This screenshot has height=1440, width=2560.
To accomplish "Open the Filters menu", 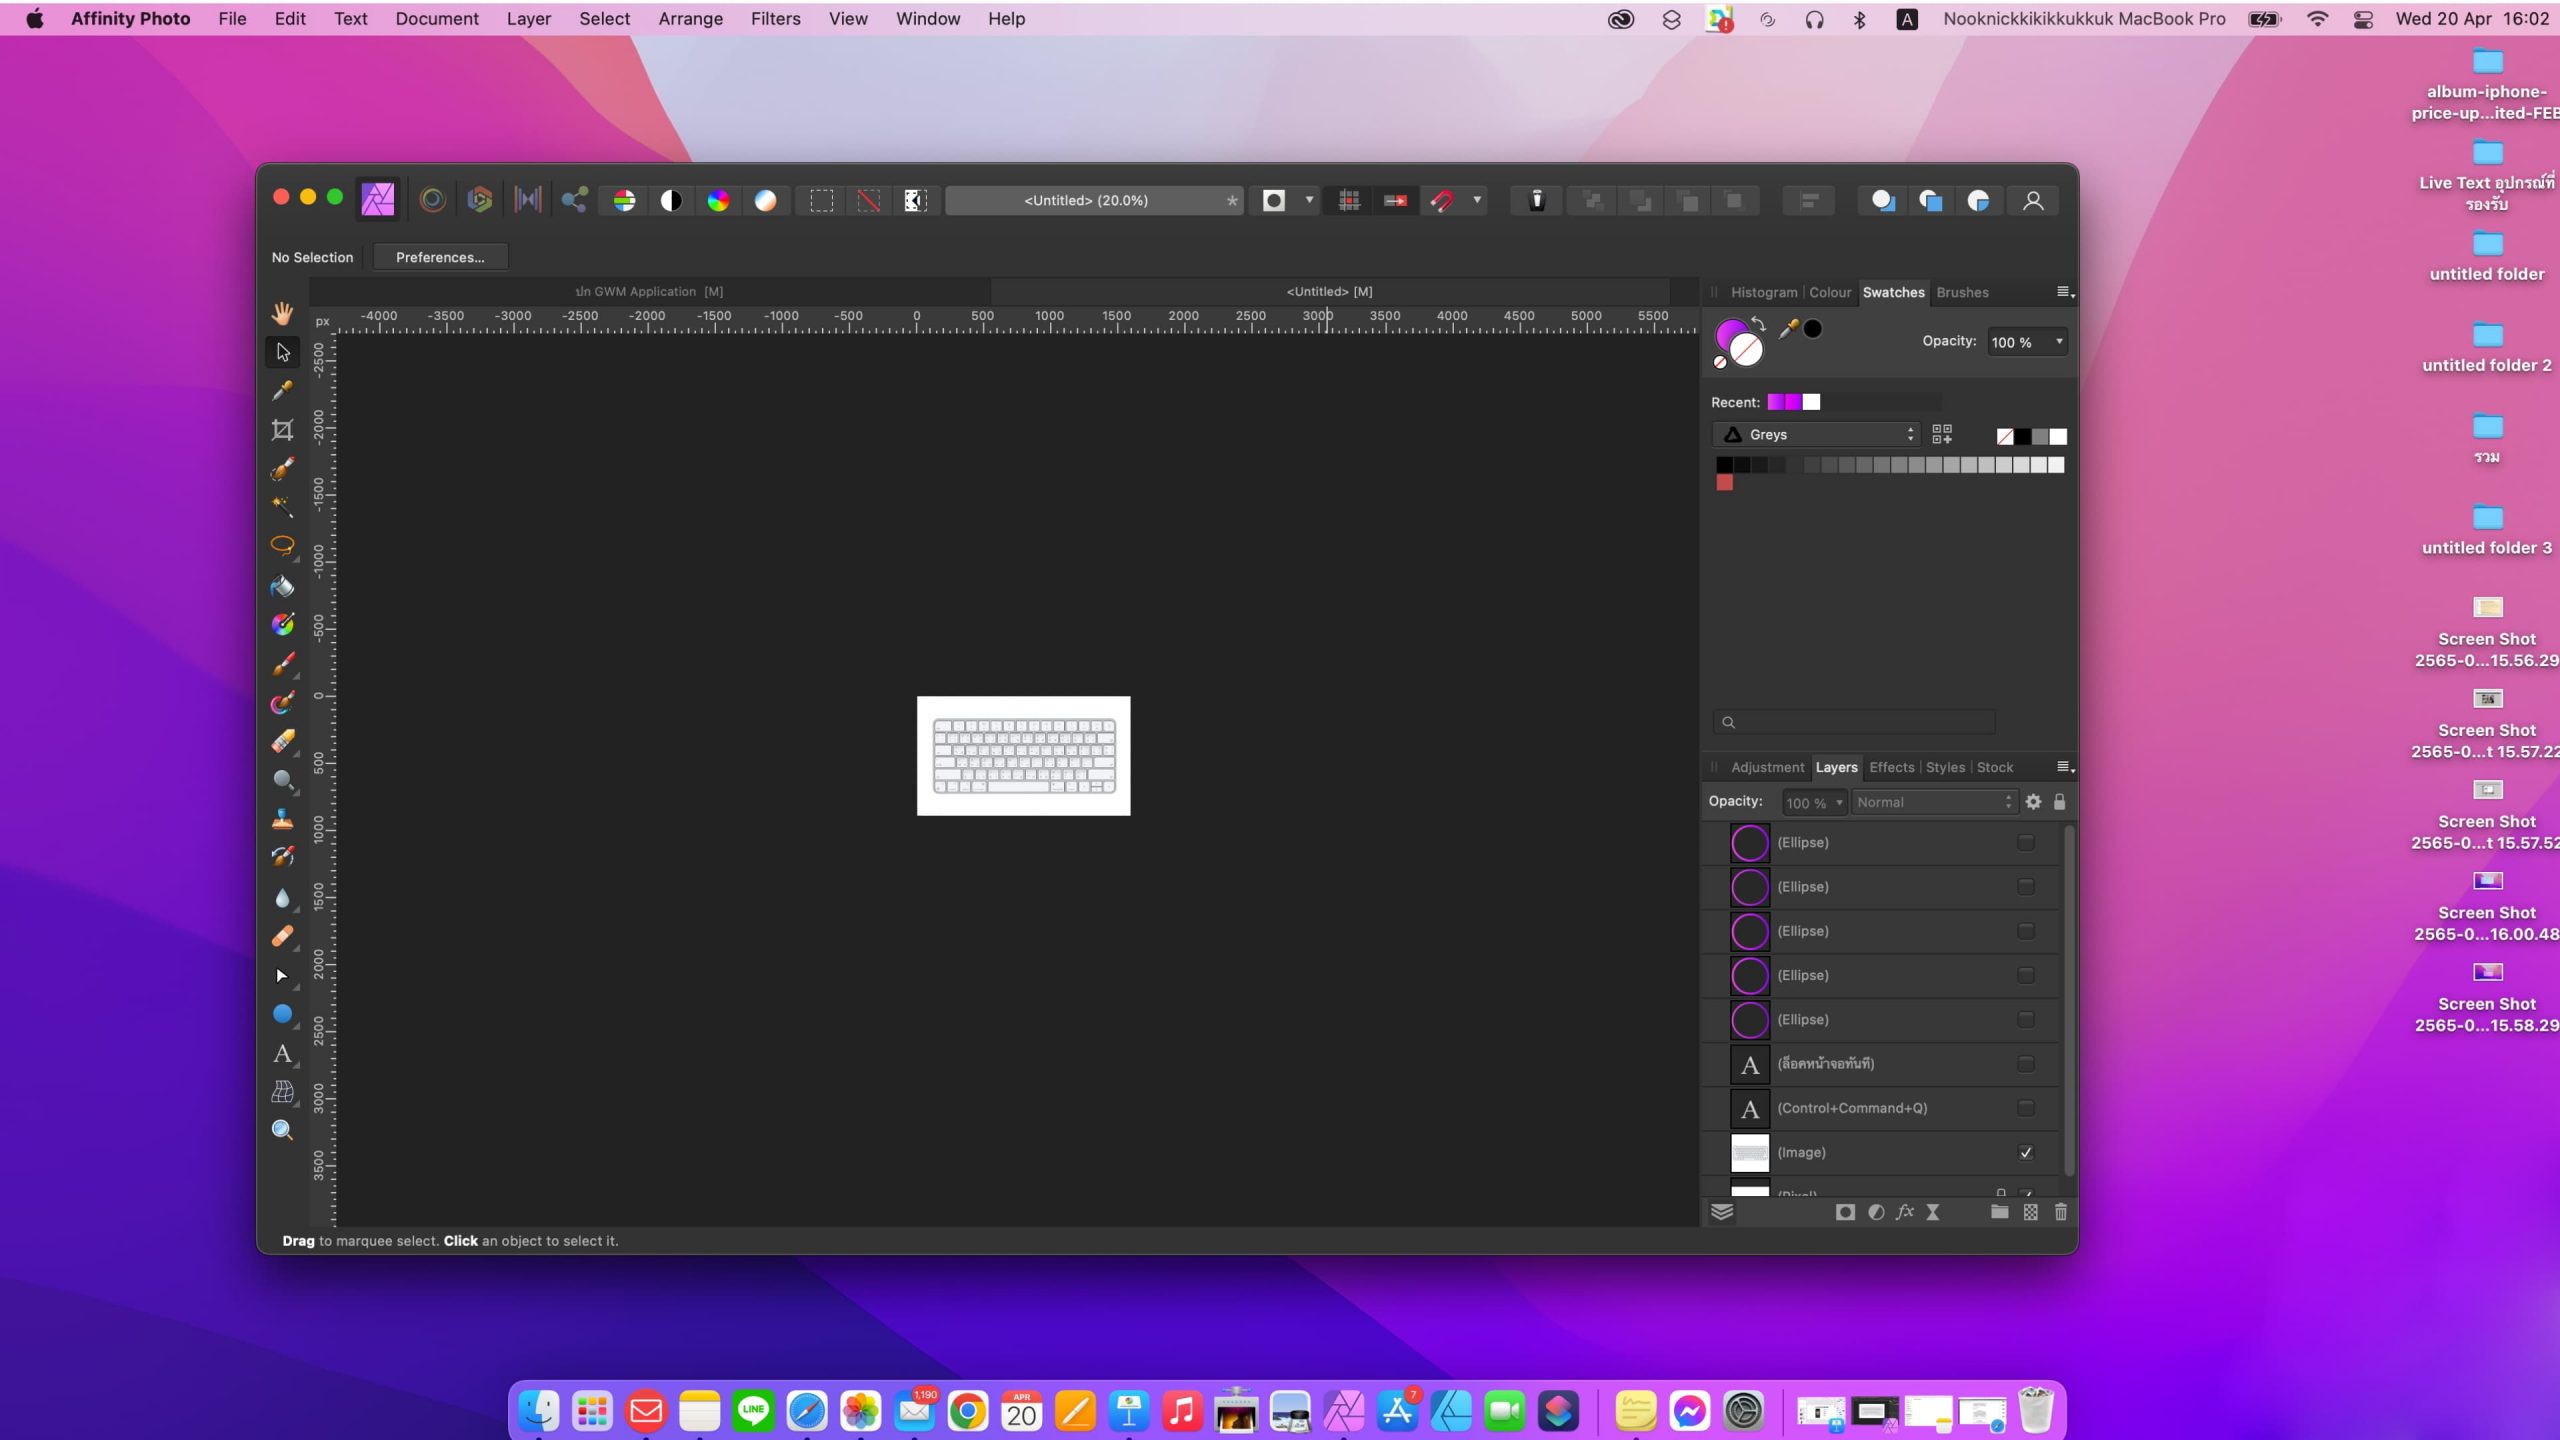I will (775, 19).
